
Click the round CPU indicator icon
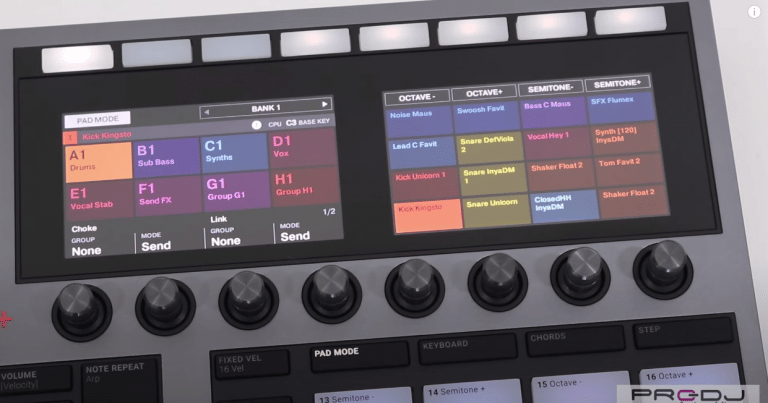tap(256, 125)
